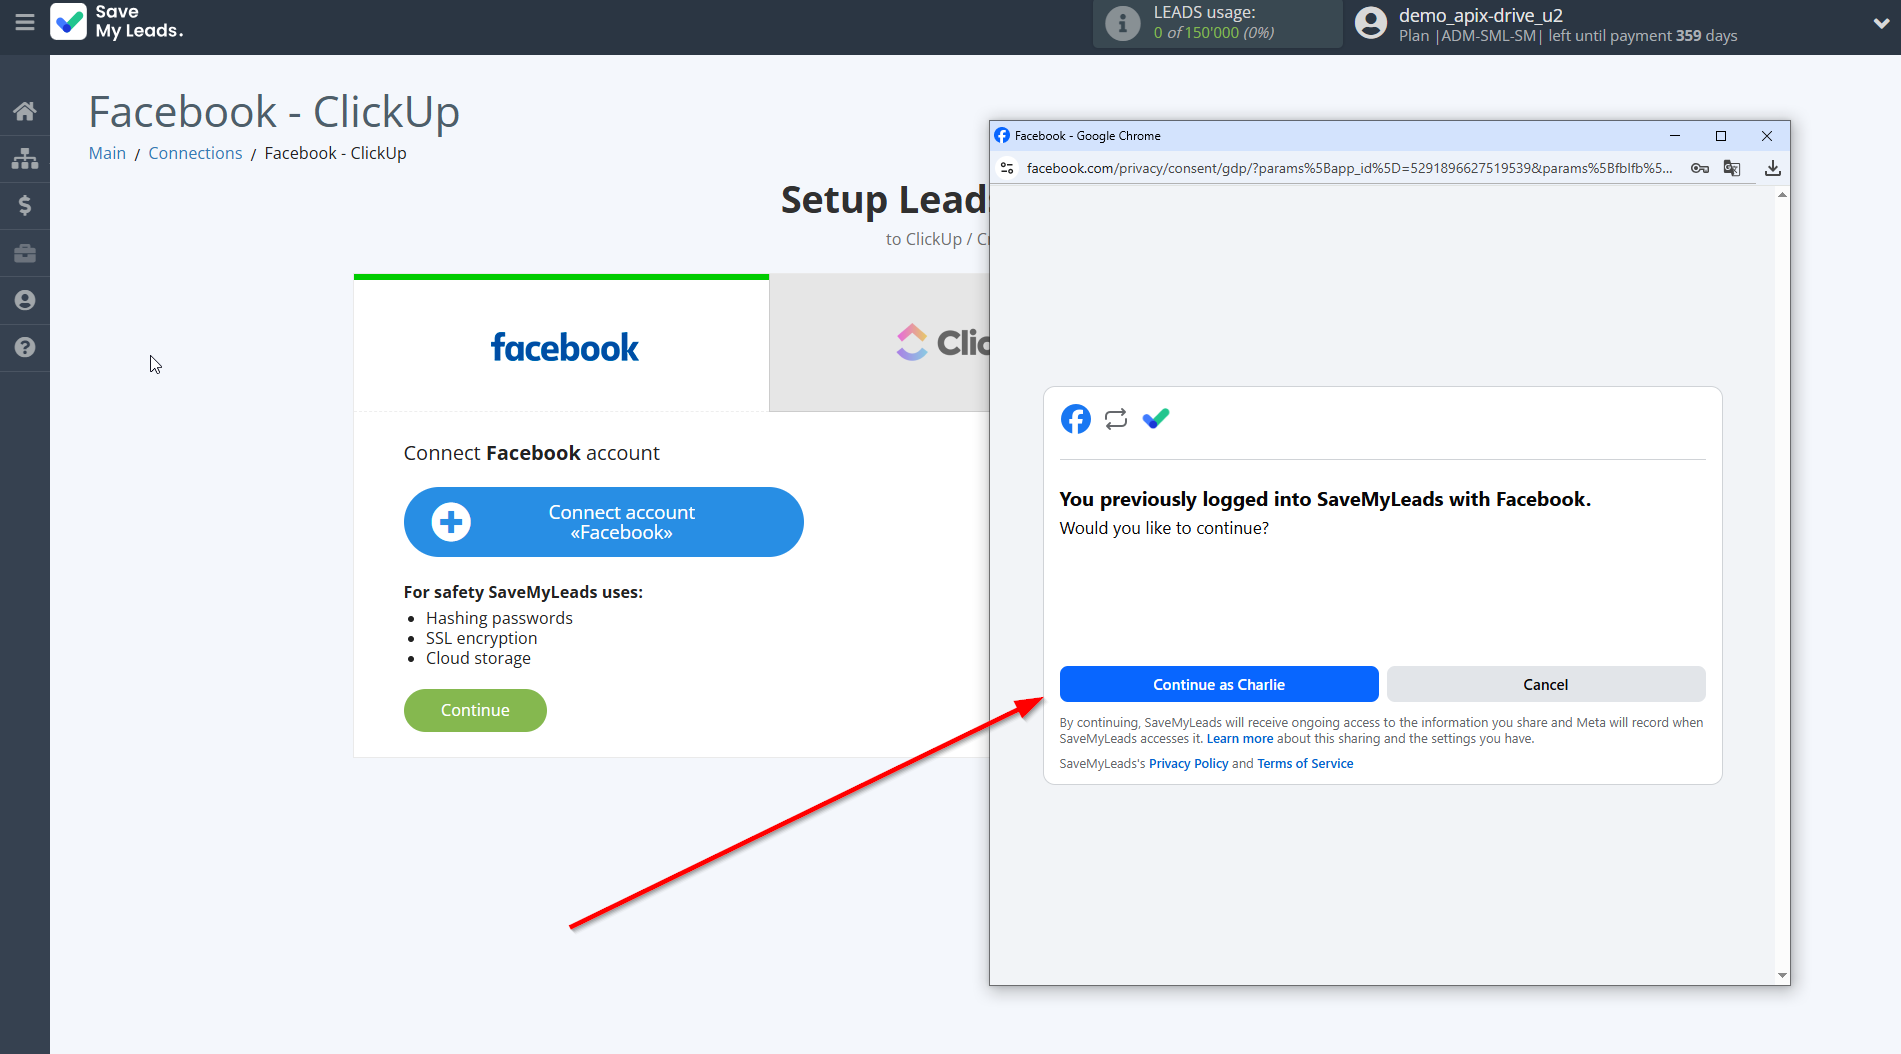
Task: Click the popup address bar URL field
Action: pos(1348,168)
